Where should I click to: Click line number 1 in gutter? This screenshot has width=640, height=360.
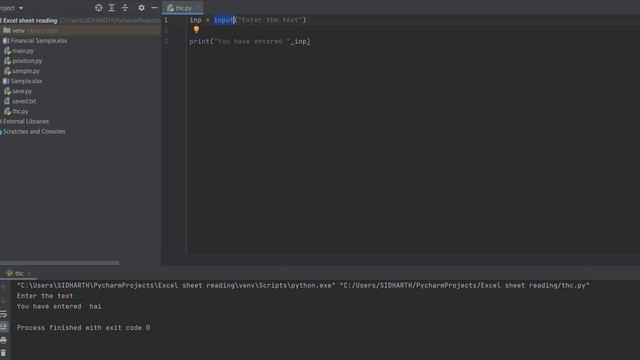[x=166, y=20]
